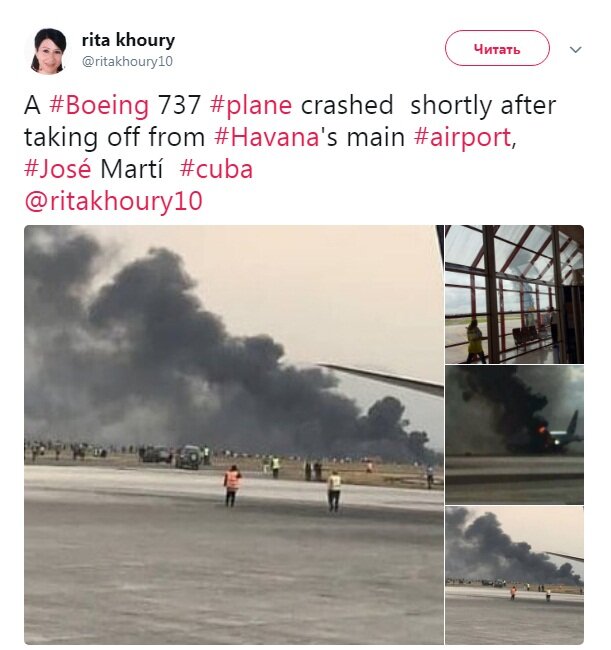The width and height of the screenshot is (611, 650).
Task: Expand the tweet options chevron
Action: pos(575,48)
